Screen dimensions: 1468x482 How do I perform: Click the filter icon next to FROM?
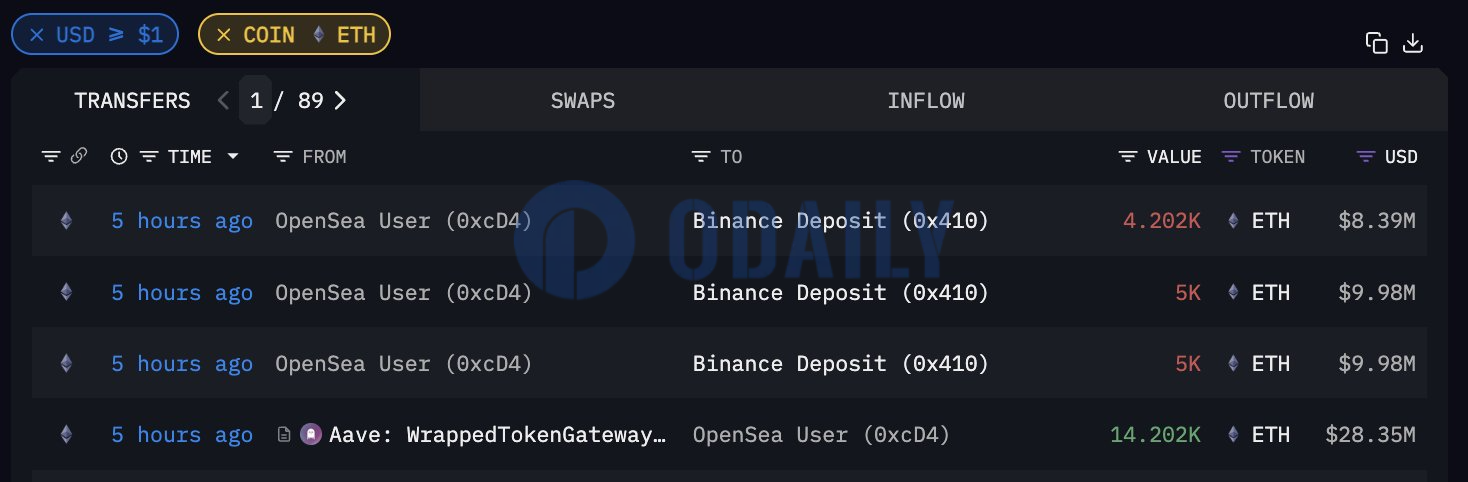click(x=283, y=157)
